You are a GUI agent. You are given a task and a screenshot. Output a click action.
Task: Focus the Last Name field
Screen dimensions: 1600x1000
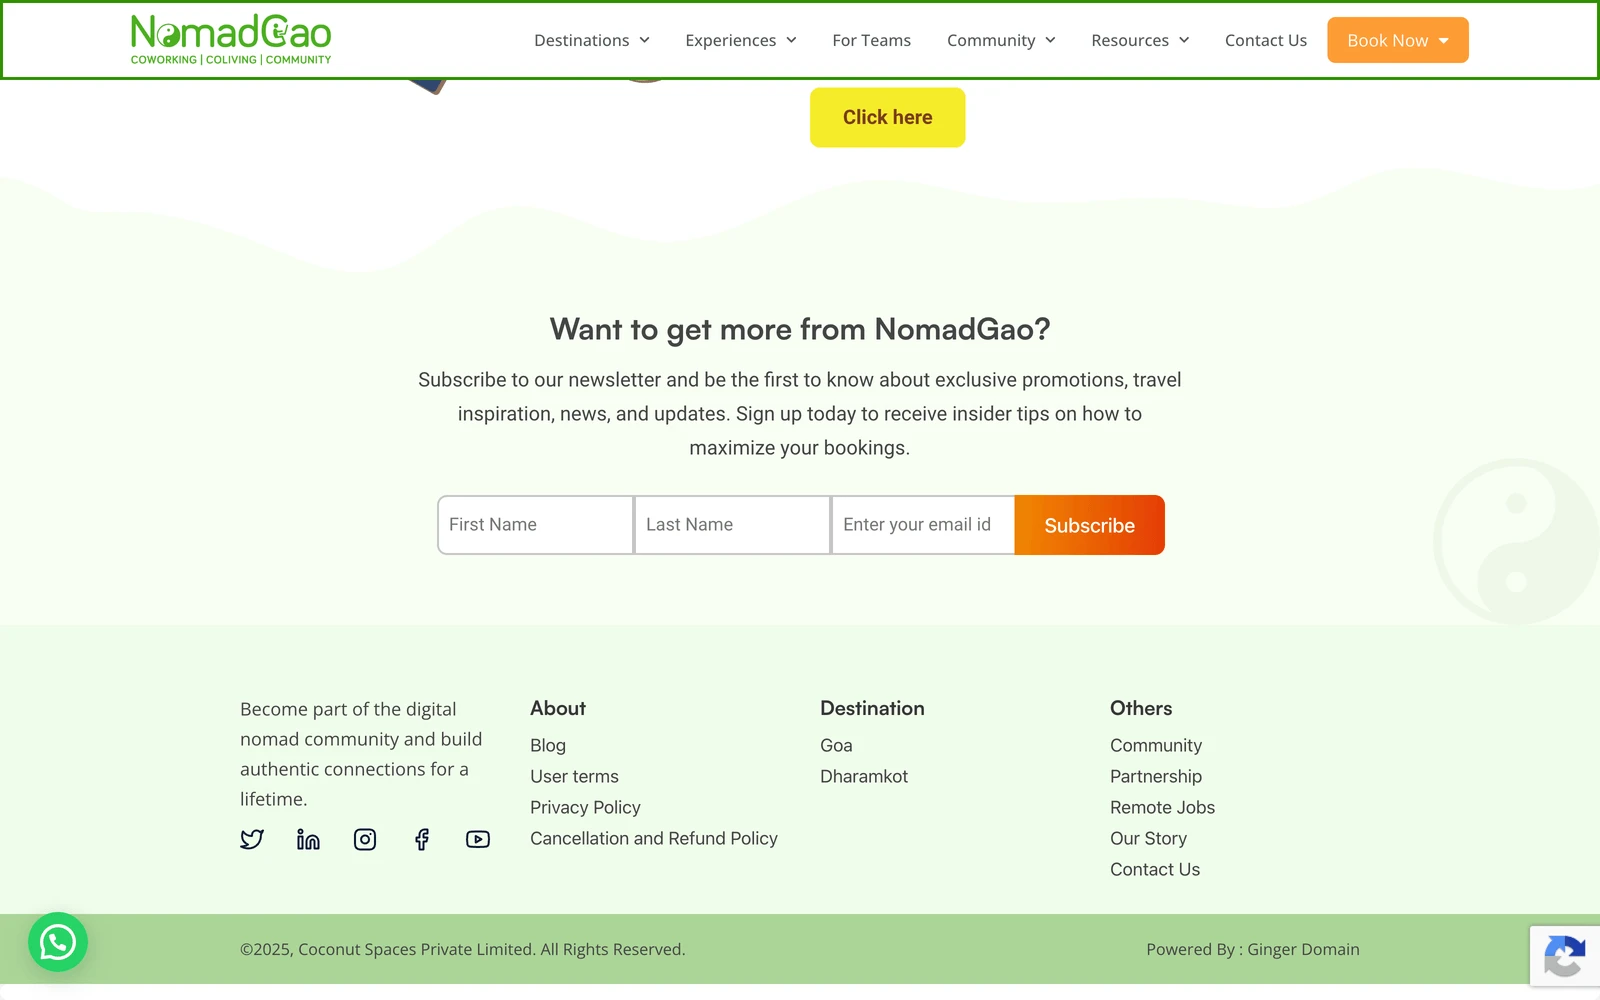(x=732, y=525)
